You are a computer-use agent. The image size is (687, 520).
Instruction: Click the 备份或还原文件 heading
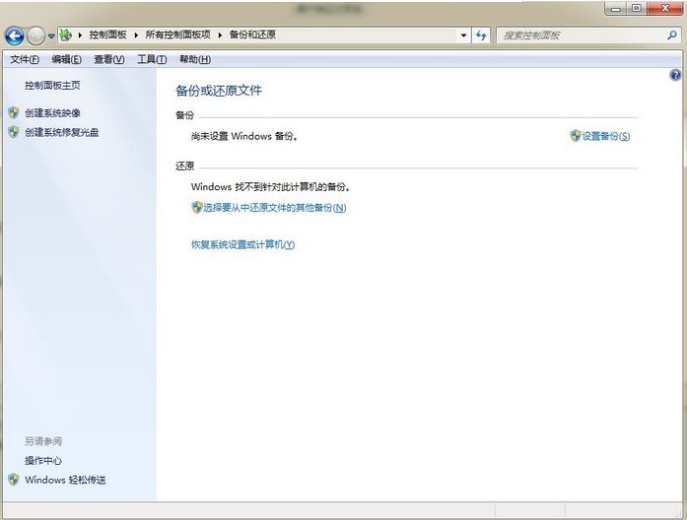coord(219,91)
